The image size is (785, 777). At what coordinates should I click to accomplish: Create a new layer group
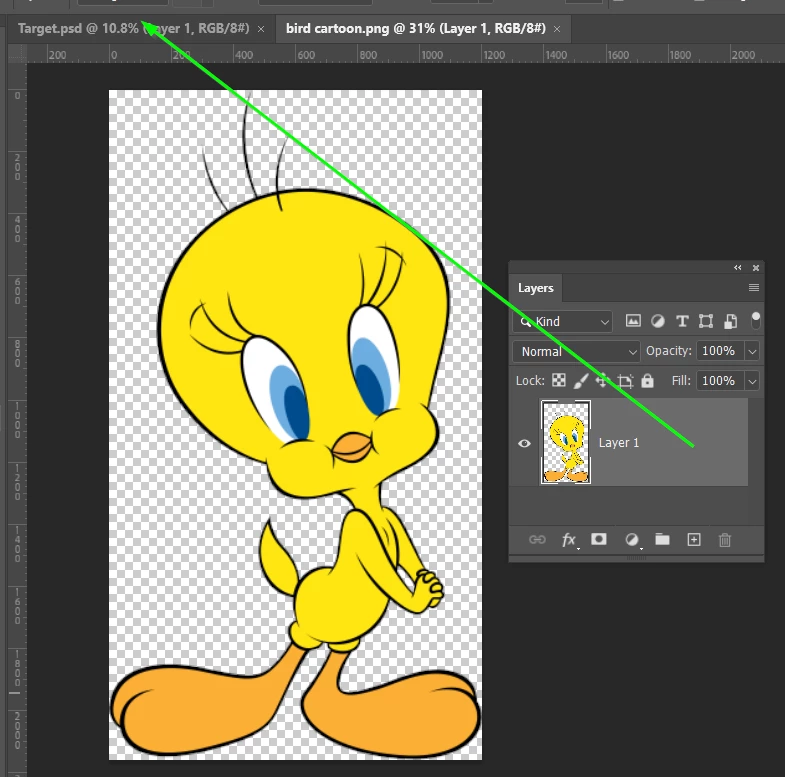pos(662,539)
